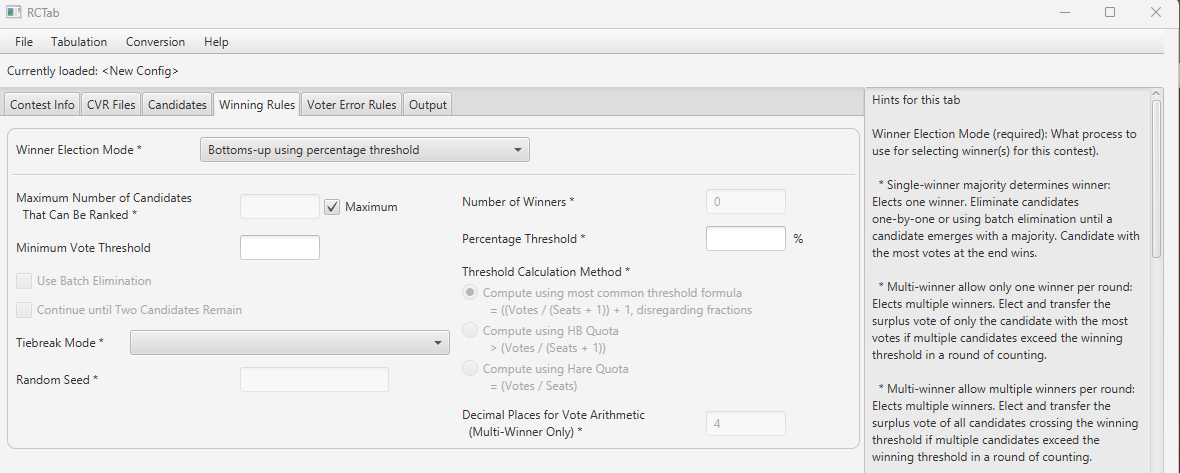The image size is (1180, 473).
Task: Click the Maximum Number of Candidates ranked field
Action: 280,207
